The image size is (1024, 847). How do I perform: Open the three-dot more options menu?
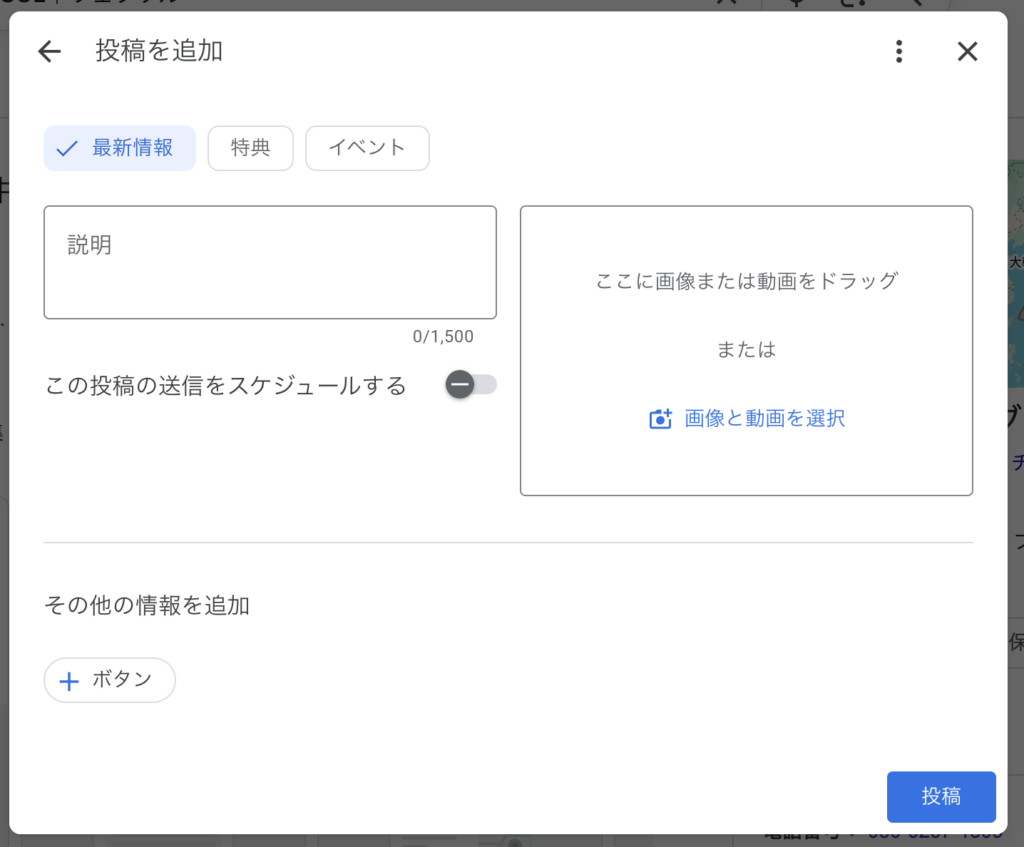tap(899, 52)
